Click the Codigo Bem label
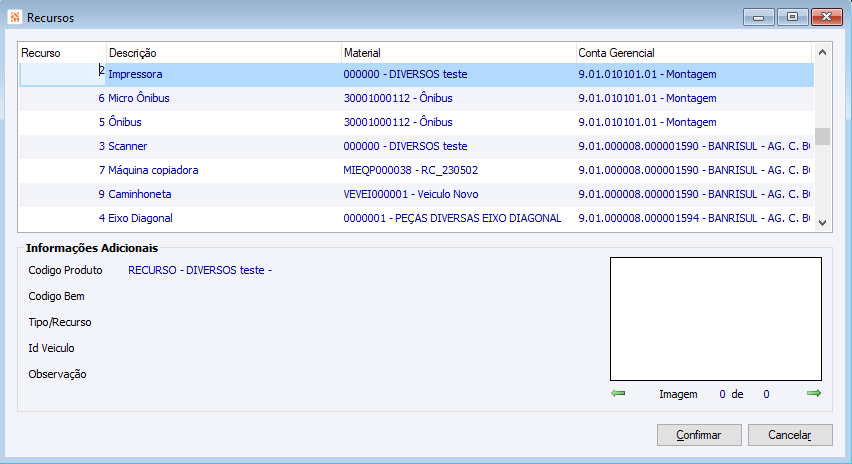Screen dimensions: 852x464 point(57,296)
